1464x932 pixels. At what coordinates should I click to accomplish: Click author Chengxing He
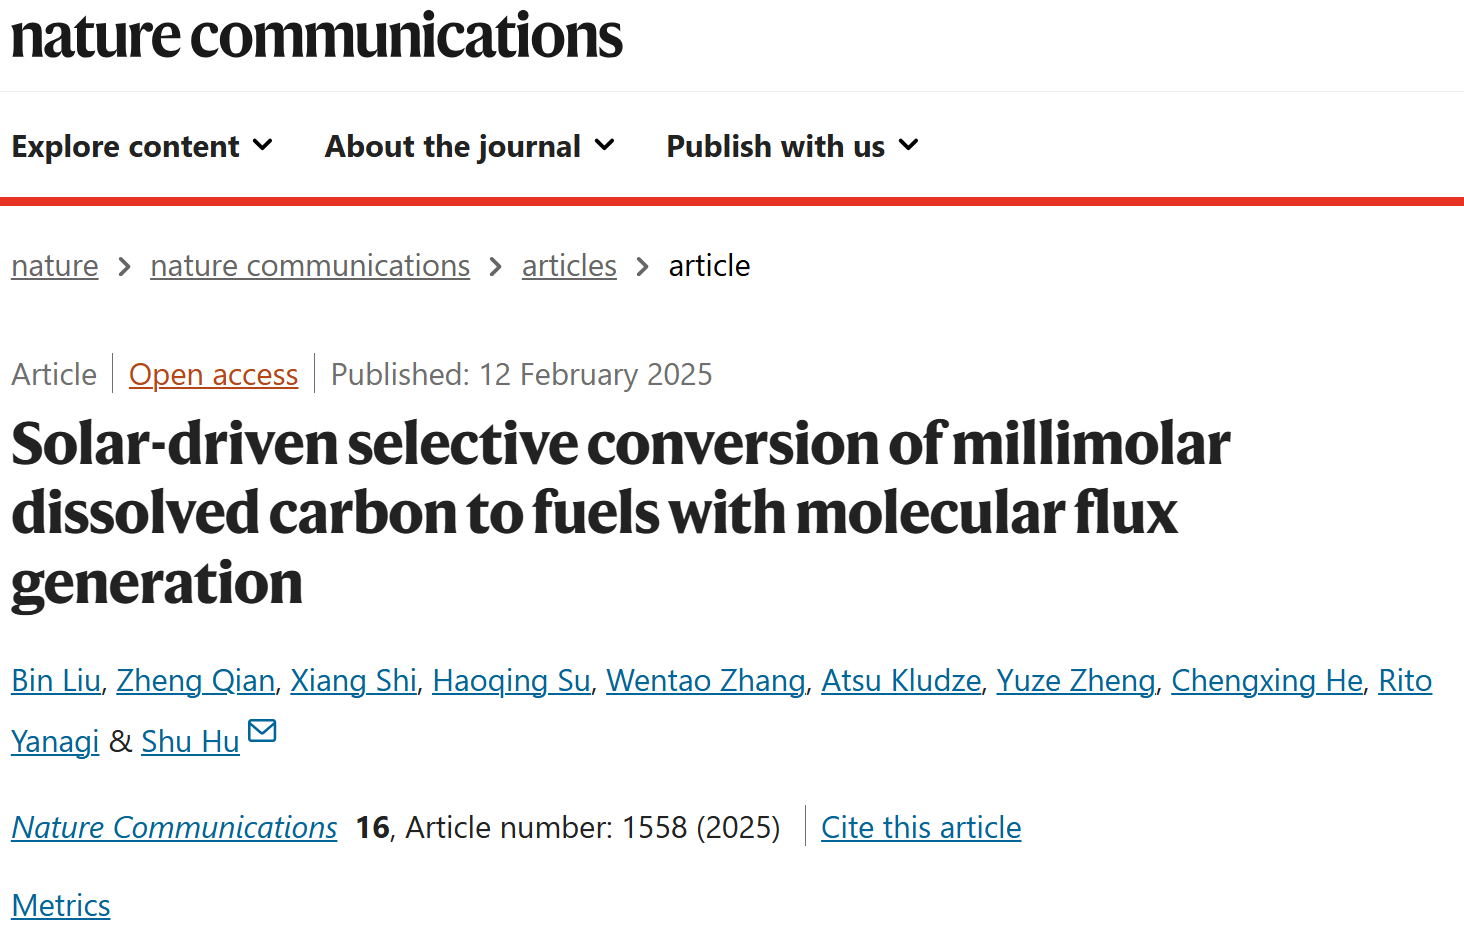1267,681
